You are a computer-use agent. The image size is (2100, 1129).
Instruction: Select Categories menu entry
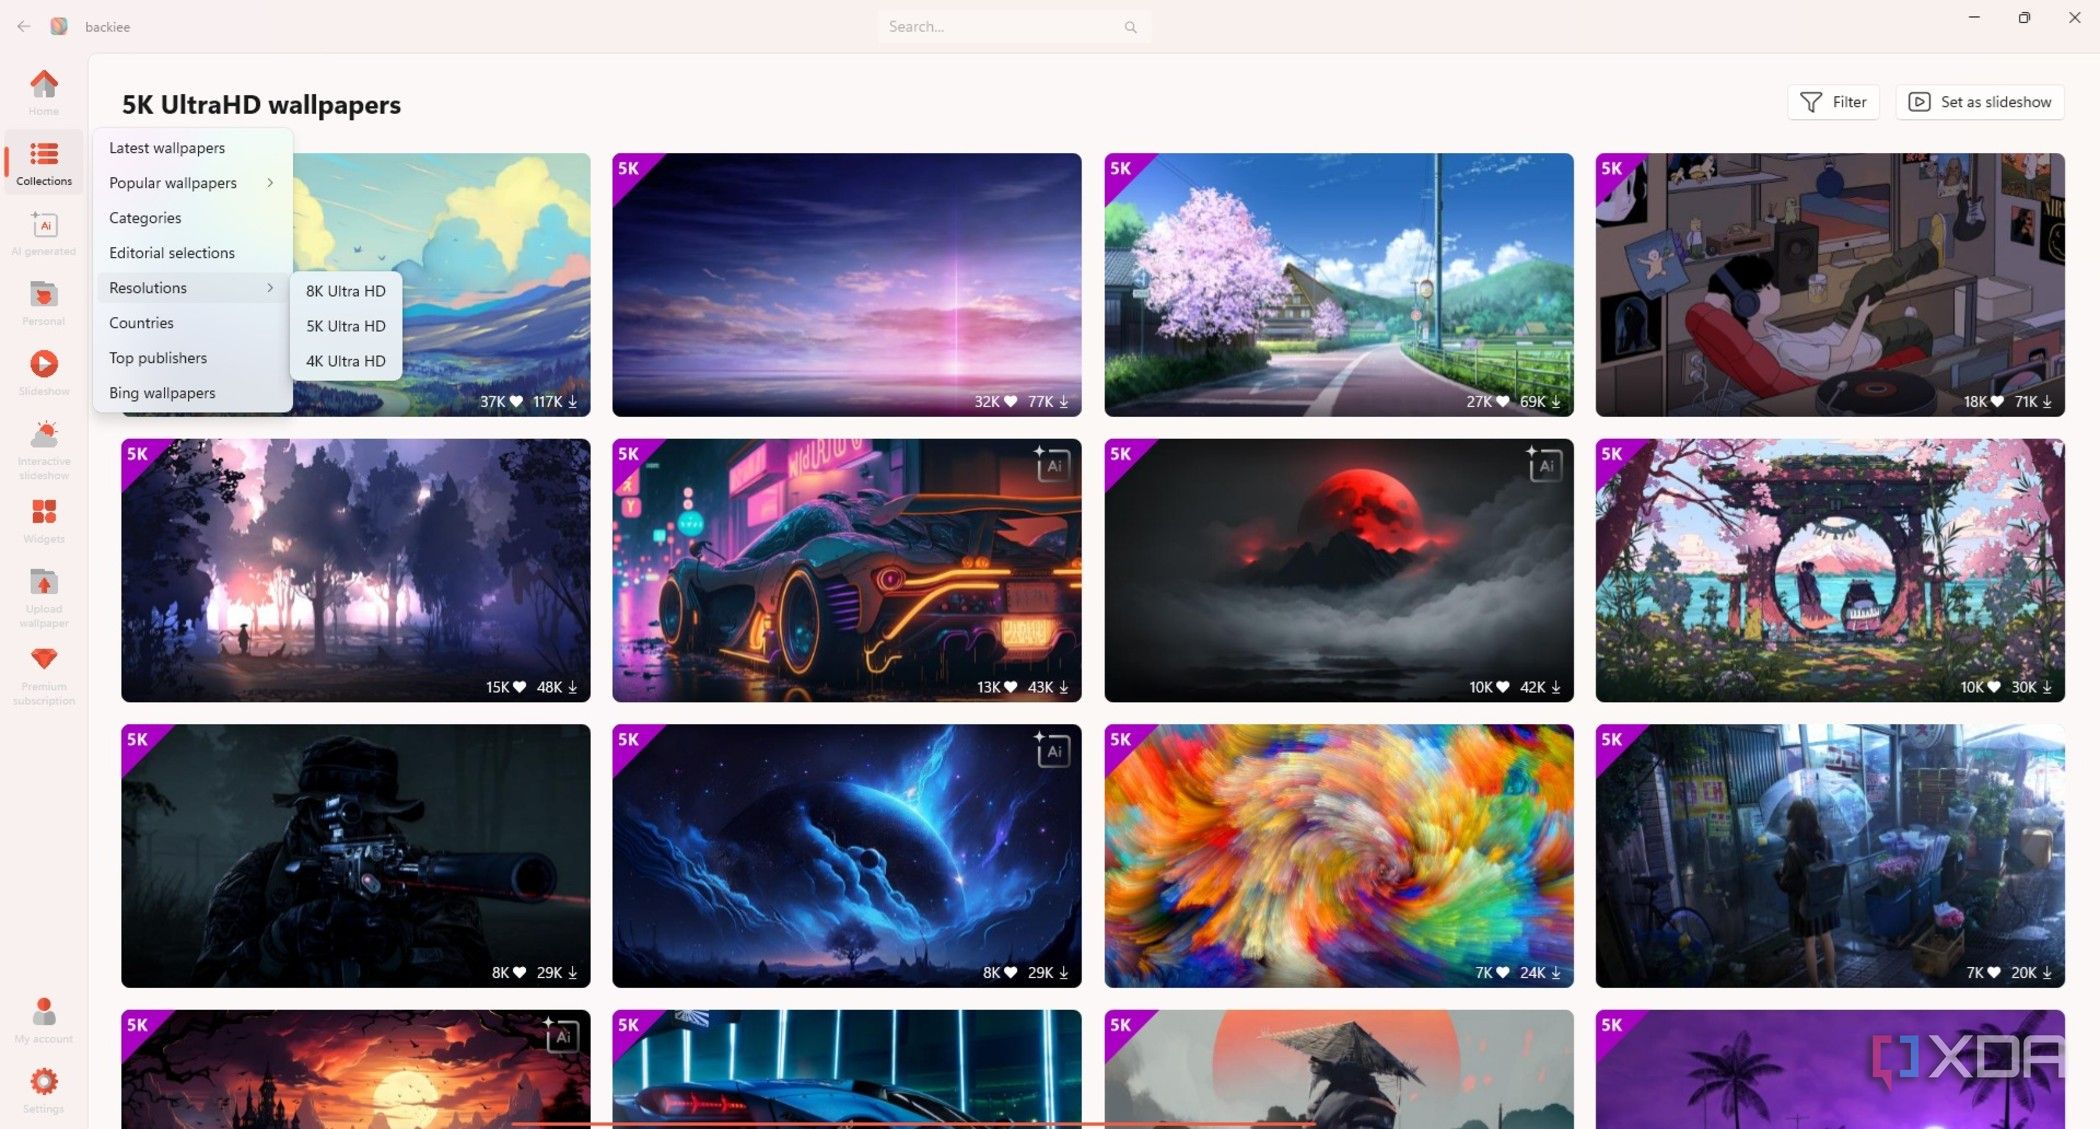[193, 218]
